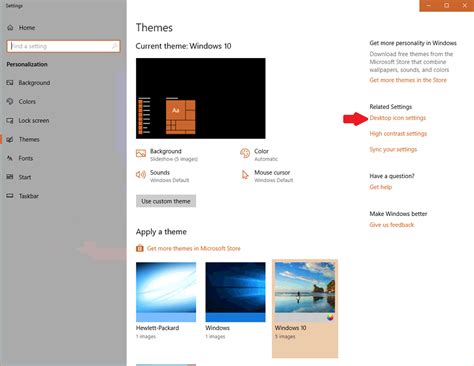Click Give us feedback link

coord(392,225)
